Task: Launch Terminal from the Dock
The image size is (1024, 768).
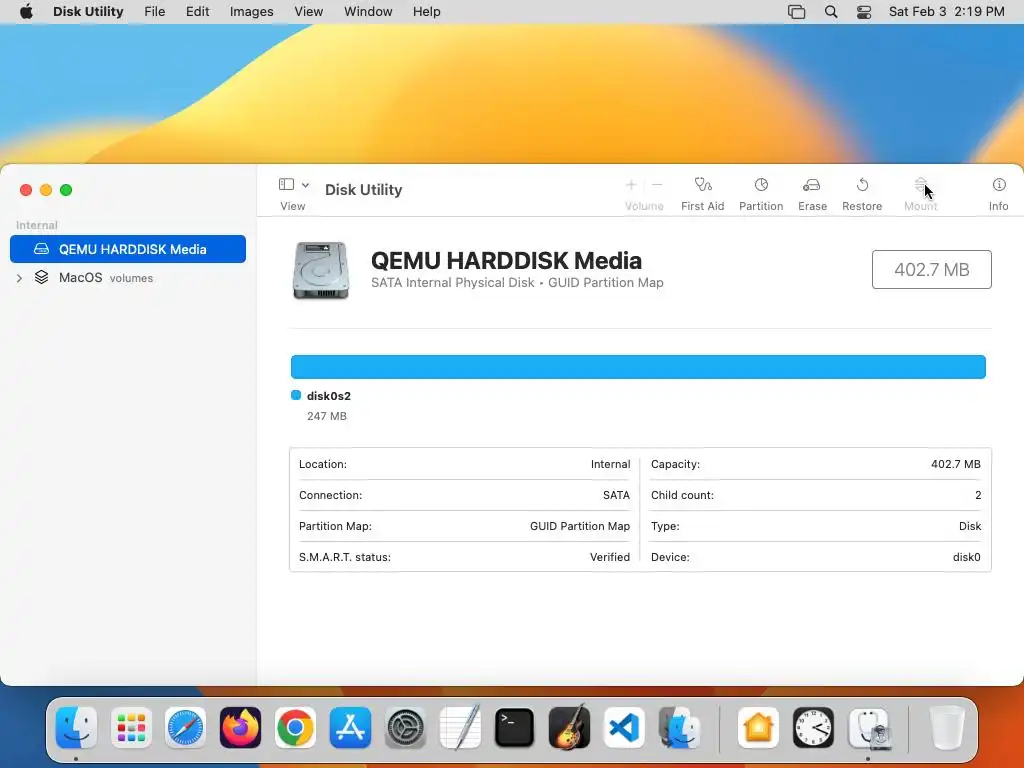Action: coord(515,727)
